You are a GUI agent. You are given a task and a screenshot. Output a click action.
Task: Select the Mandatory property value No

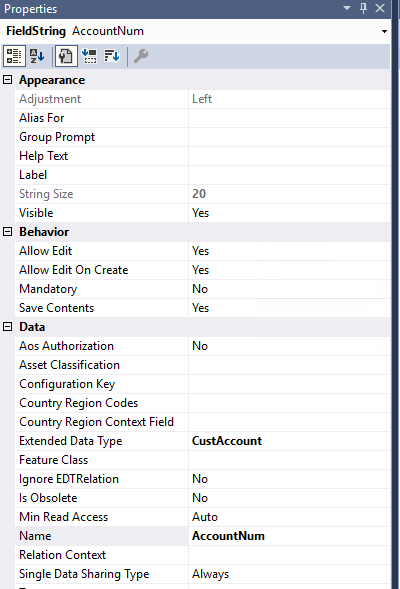tap(289, 289)
